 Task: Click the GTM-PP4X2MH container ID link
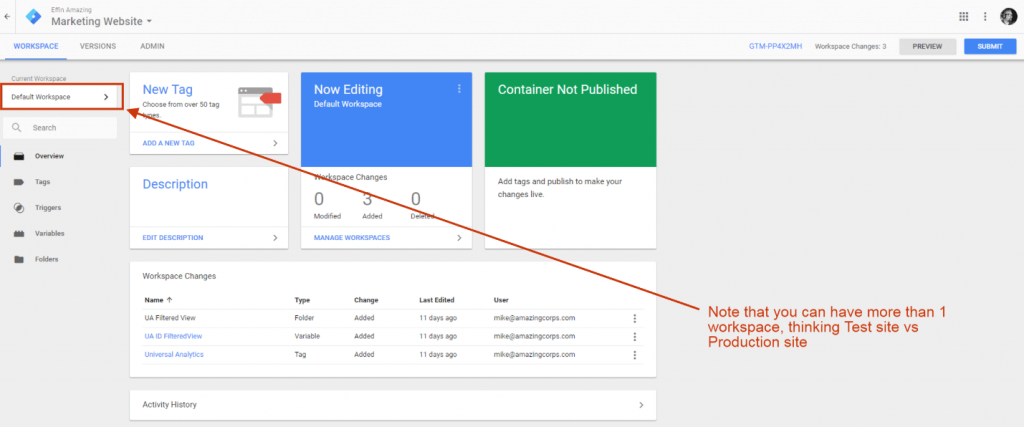[775, 46]
